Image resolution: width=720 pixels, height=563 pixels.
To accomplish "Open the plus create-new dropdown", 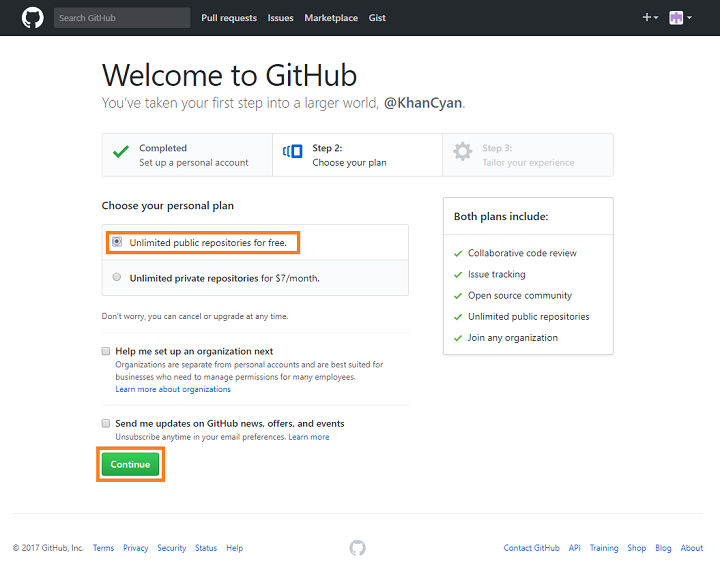I will click(x=650, y=17).
